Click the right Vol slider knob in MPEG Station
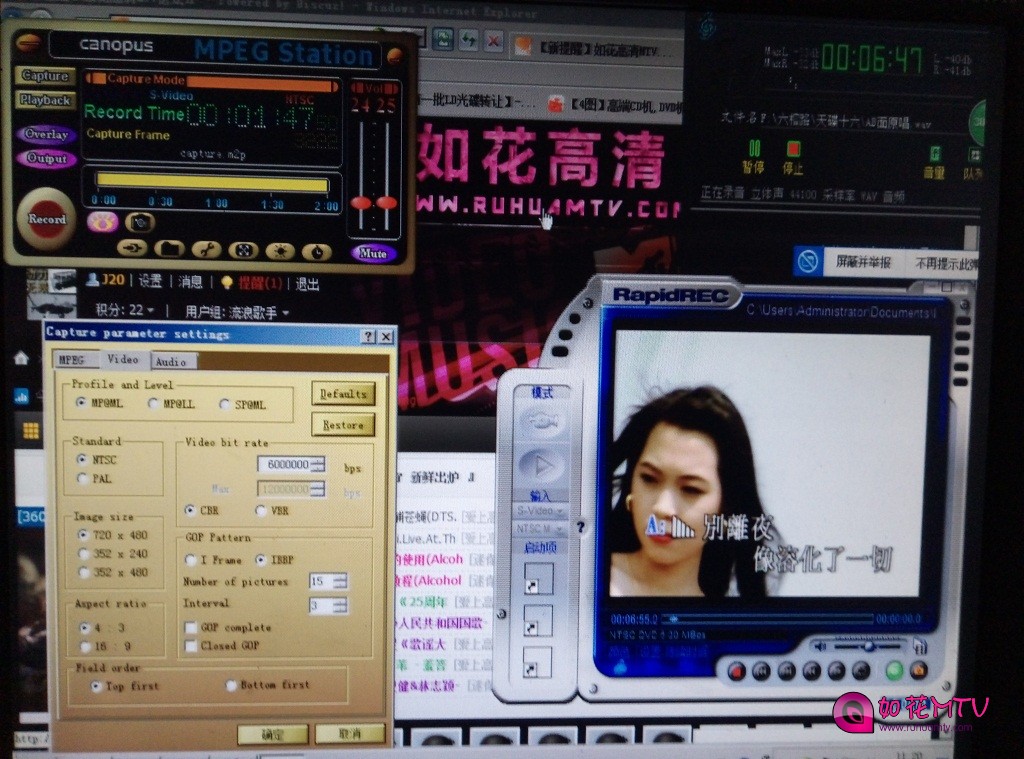The image size is (1024, 759). [387, 203]
